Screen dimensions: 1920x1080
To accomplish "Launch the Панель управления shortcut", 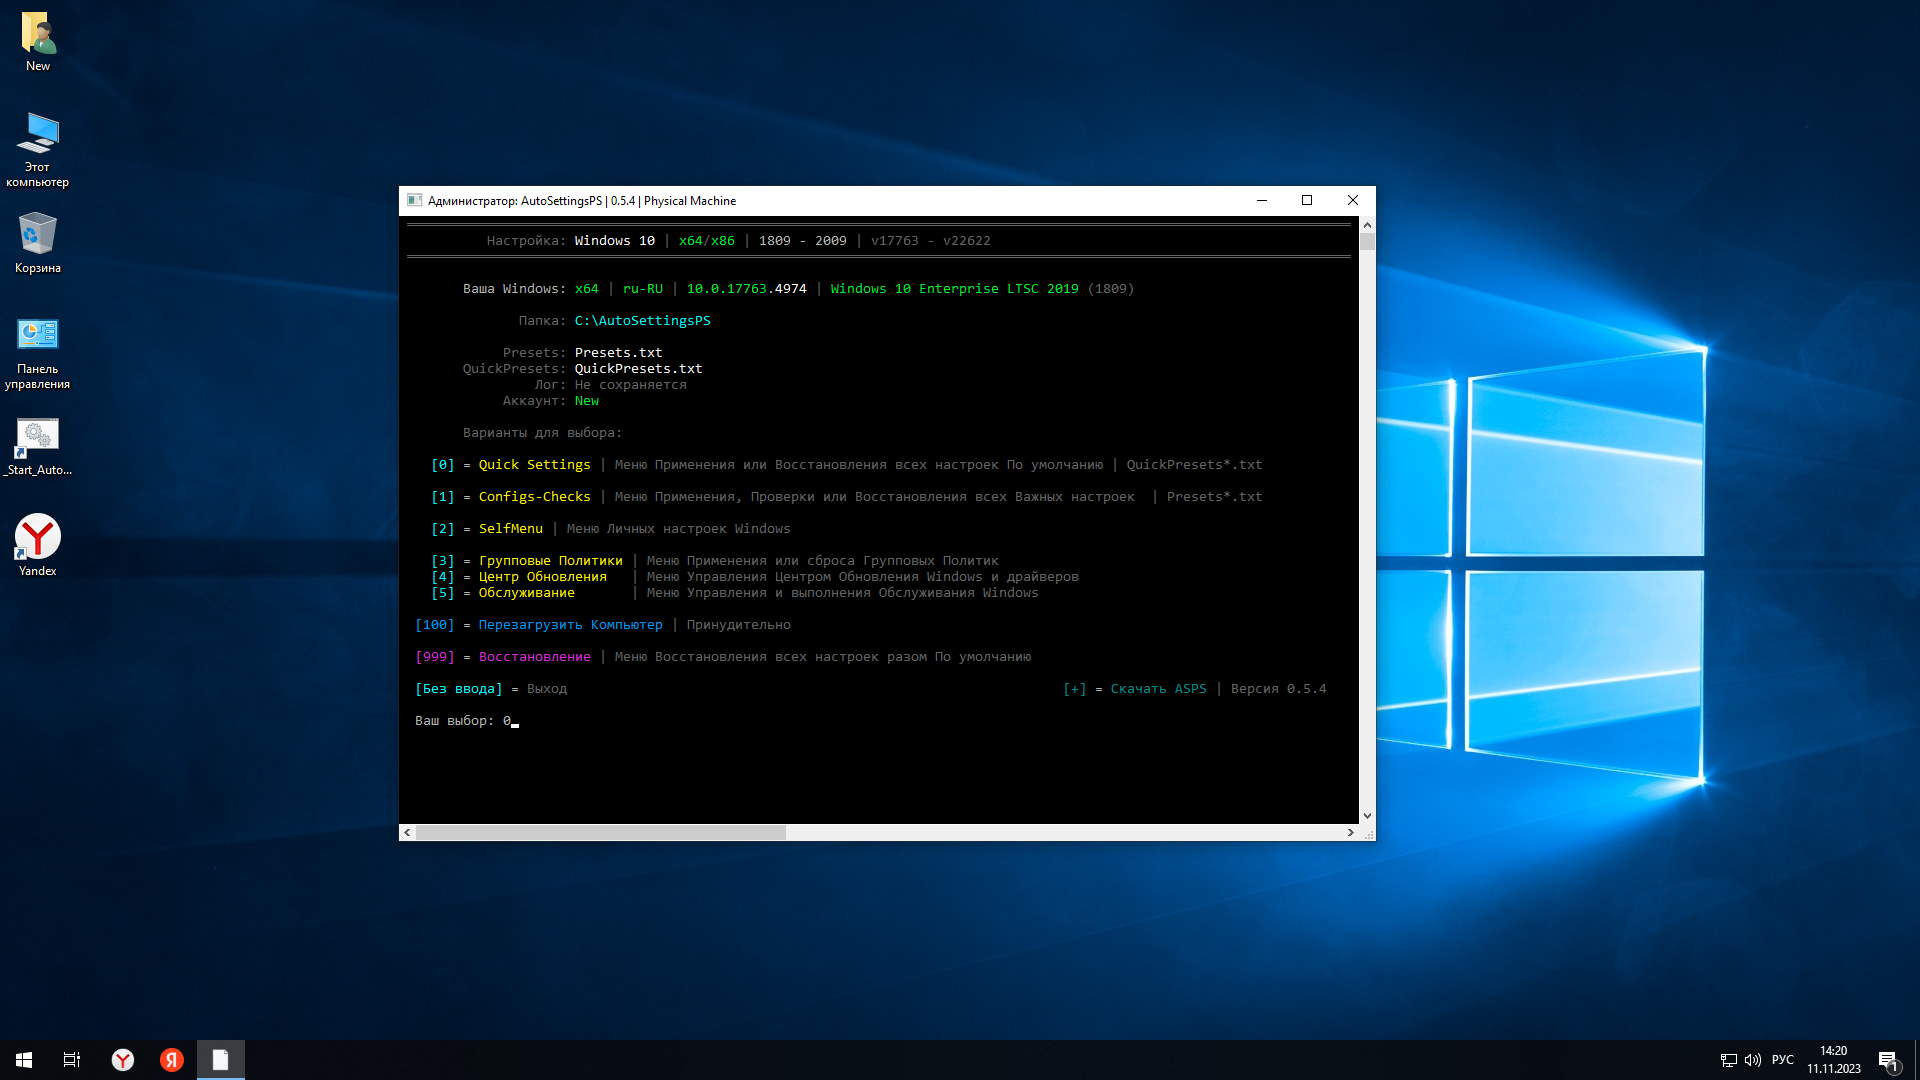I will [38, 335].
